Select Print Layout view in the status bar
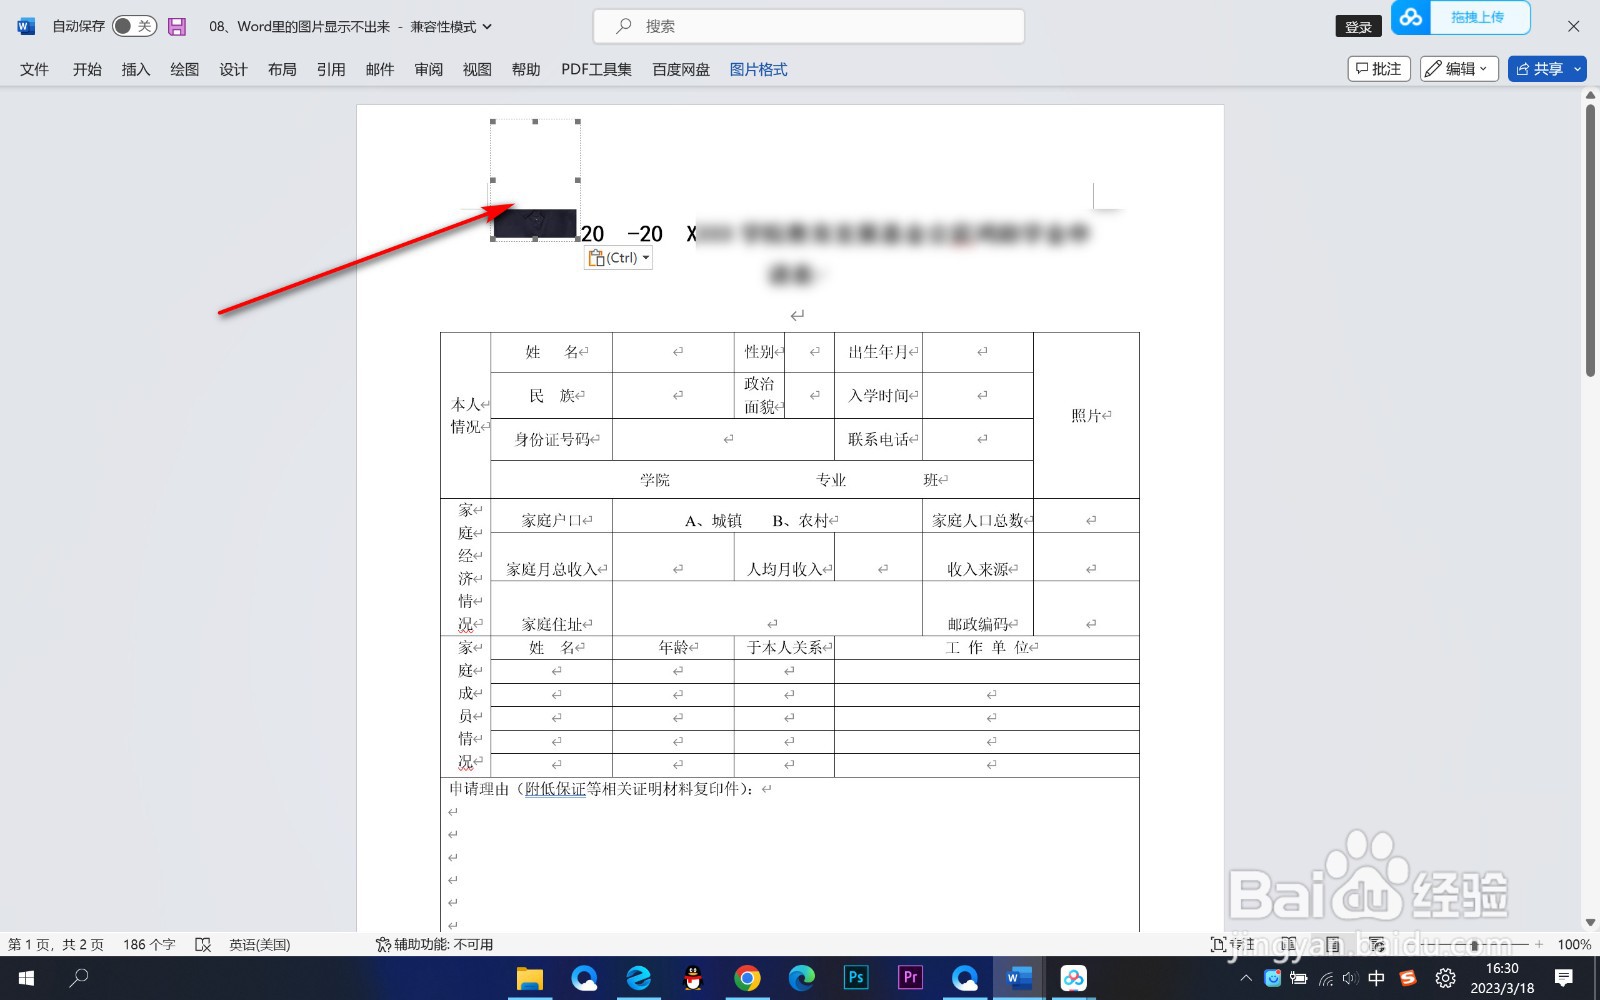Viewport: 1600px width, 1000px height. 1333,944
